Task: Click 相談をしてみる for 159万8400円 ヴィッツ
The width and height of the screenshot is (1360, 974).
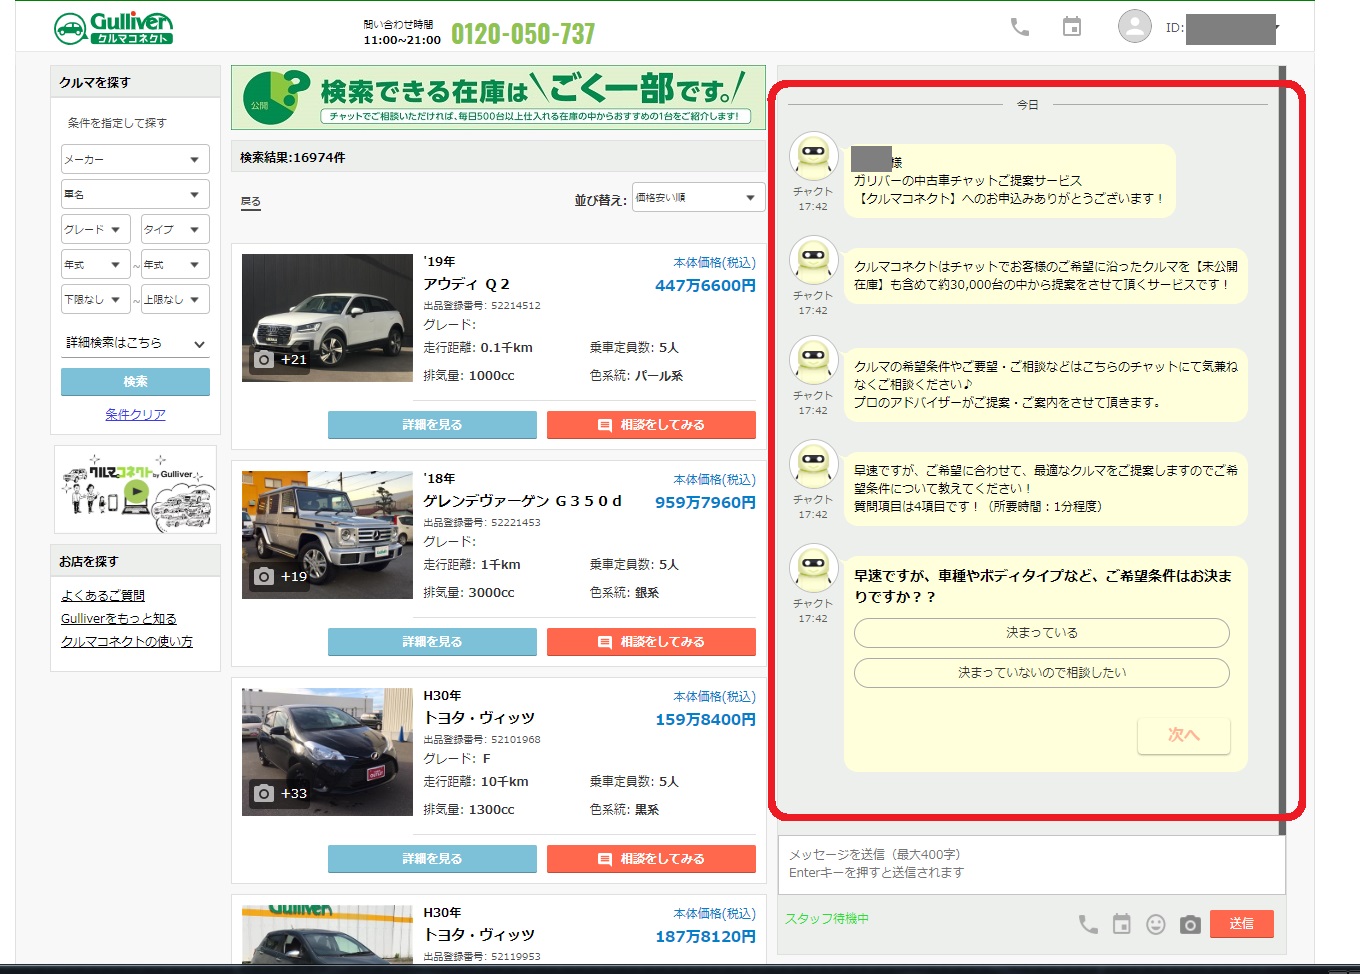Action: [x=651, y=859]
